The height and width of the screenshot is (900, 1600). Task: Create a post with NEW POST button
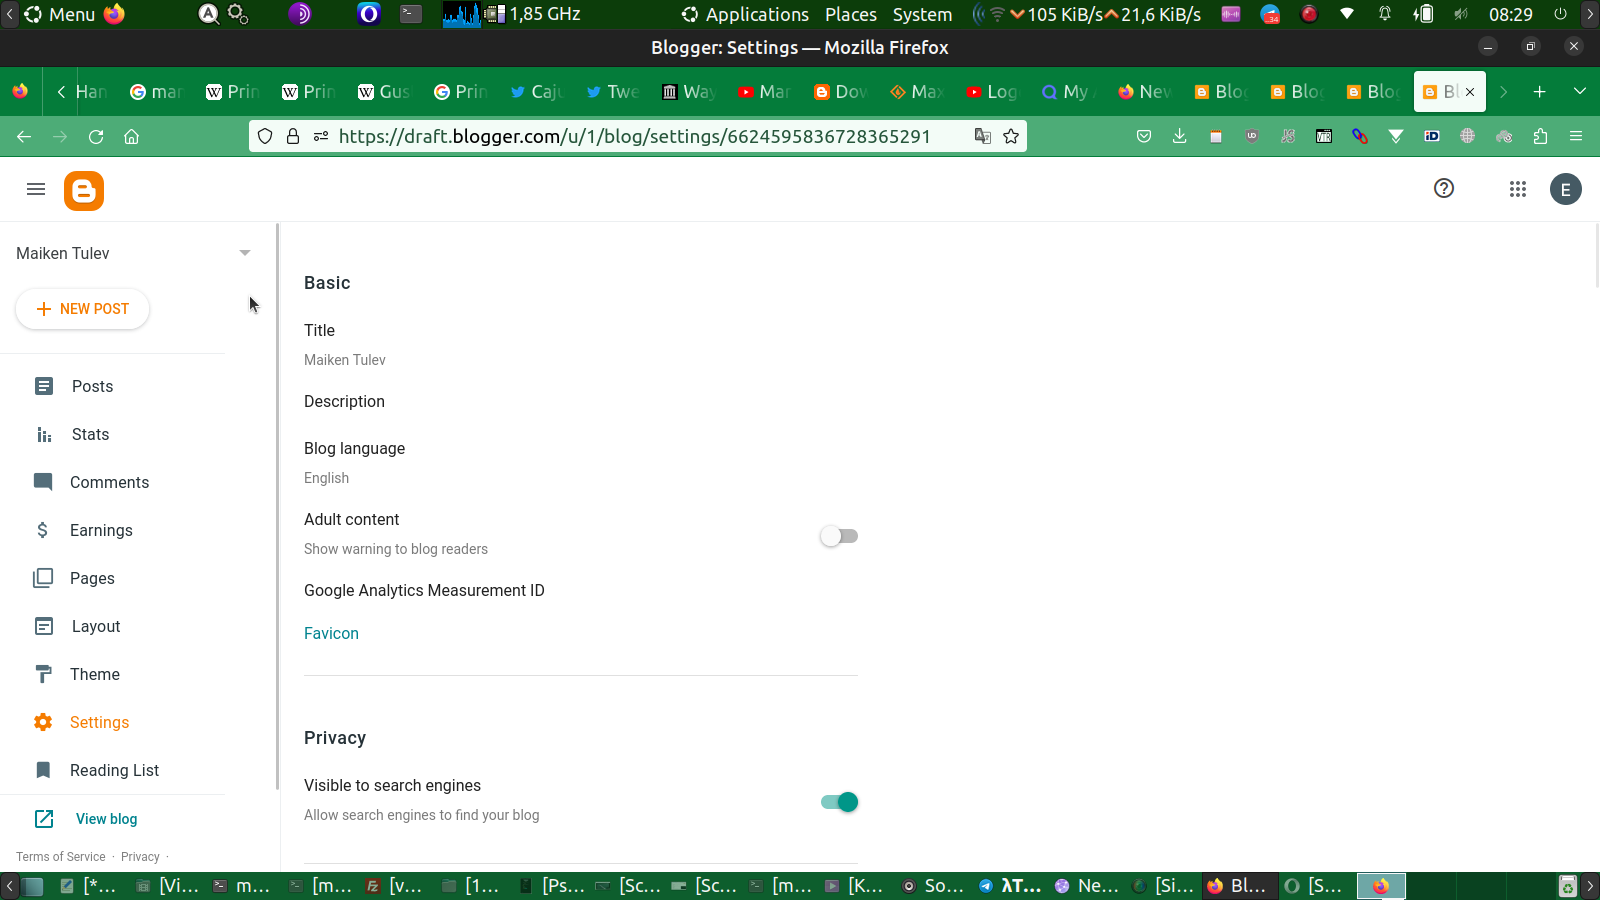coord(83,309)
